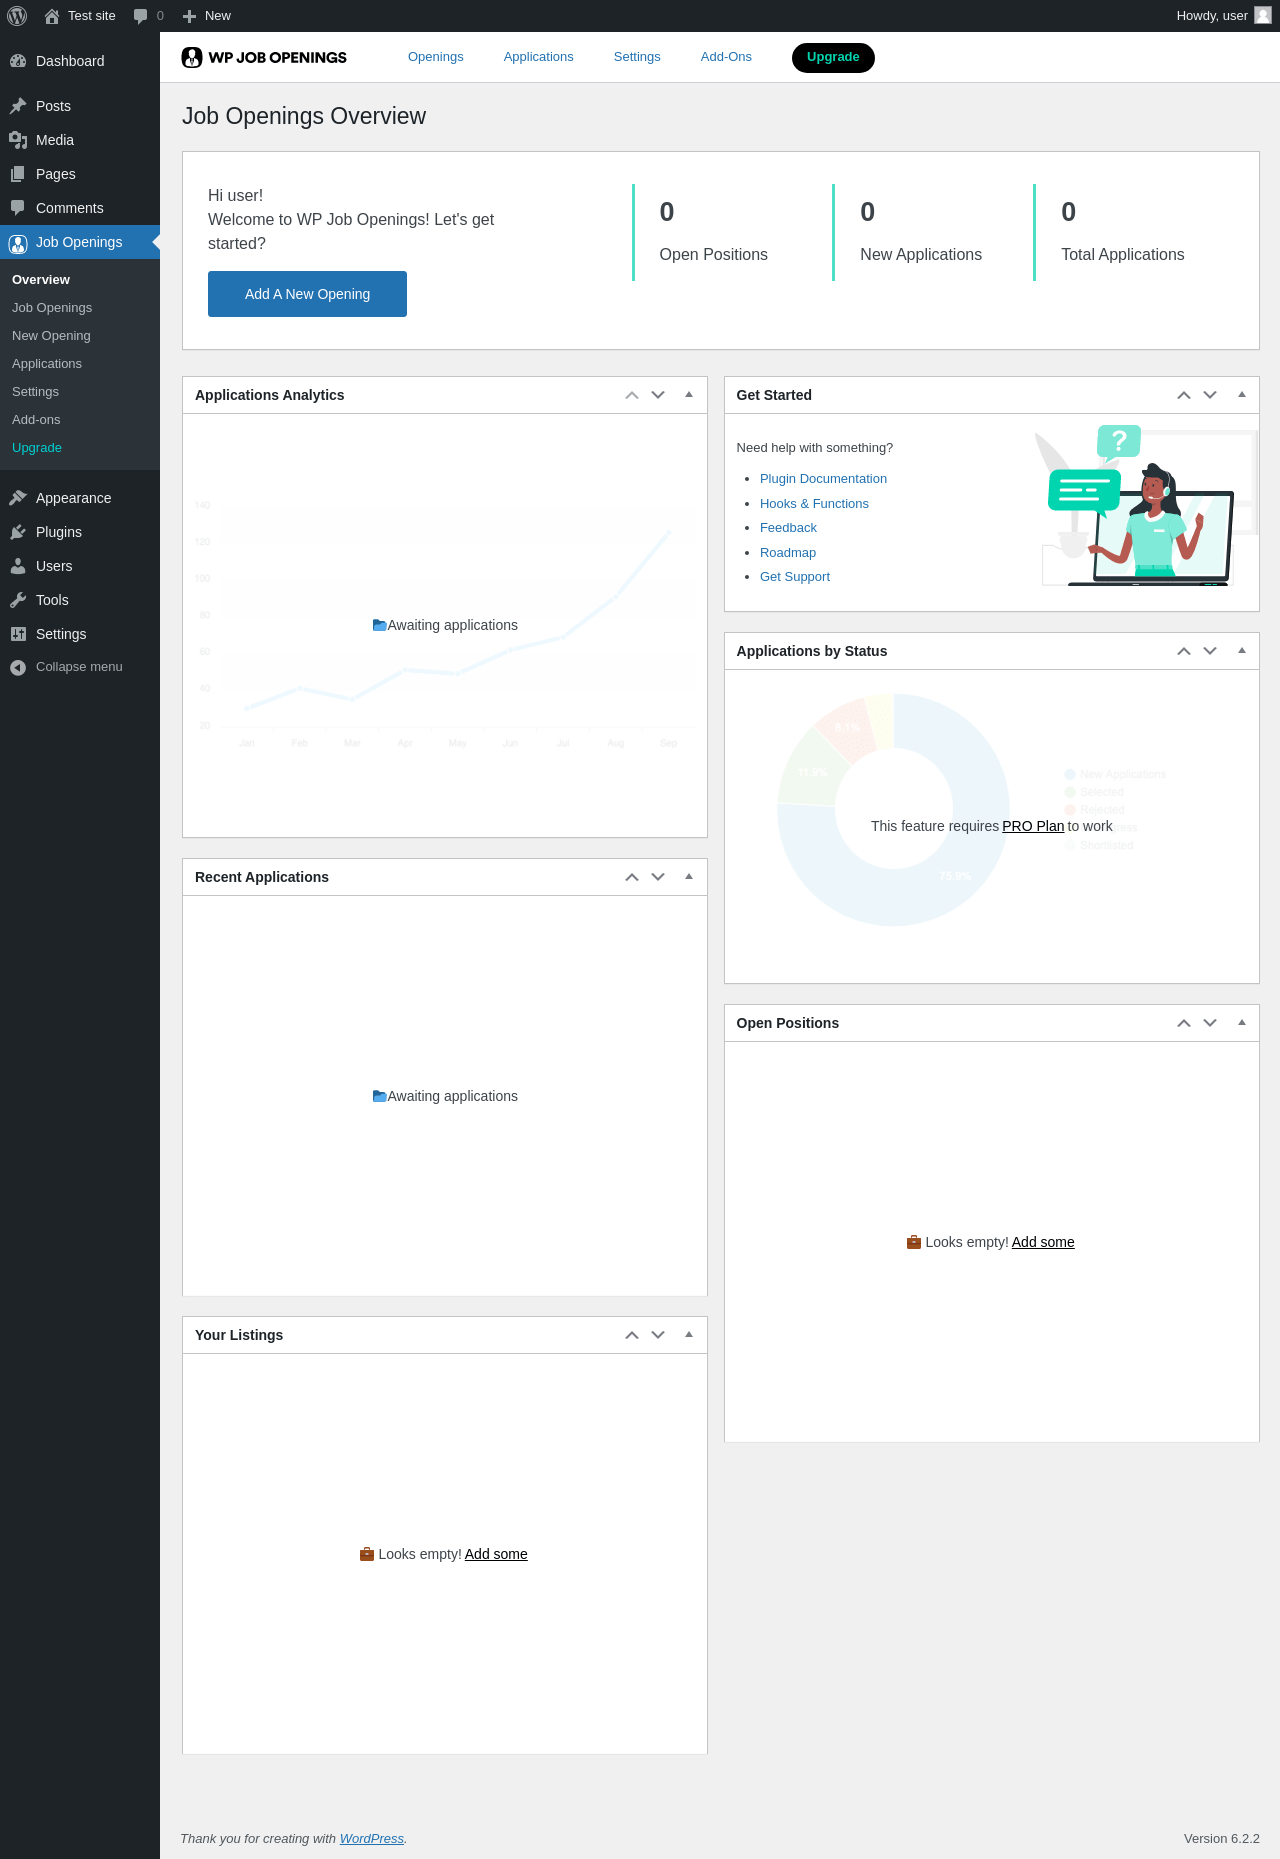The image size is (1280, 1859).
Task: Click Add A New Opening button
Action: click(307, 294)
